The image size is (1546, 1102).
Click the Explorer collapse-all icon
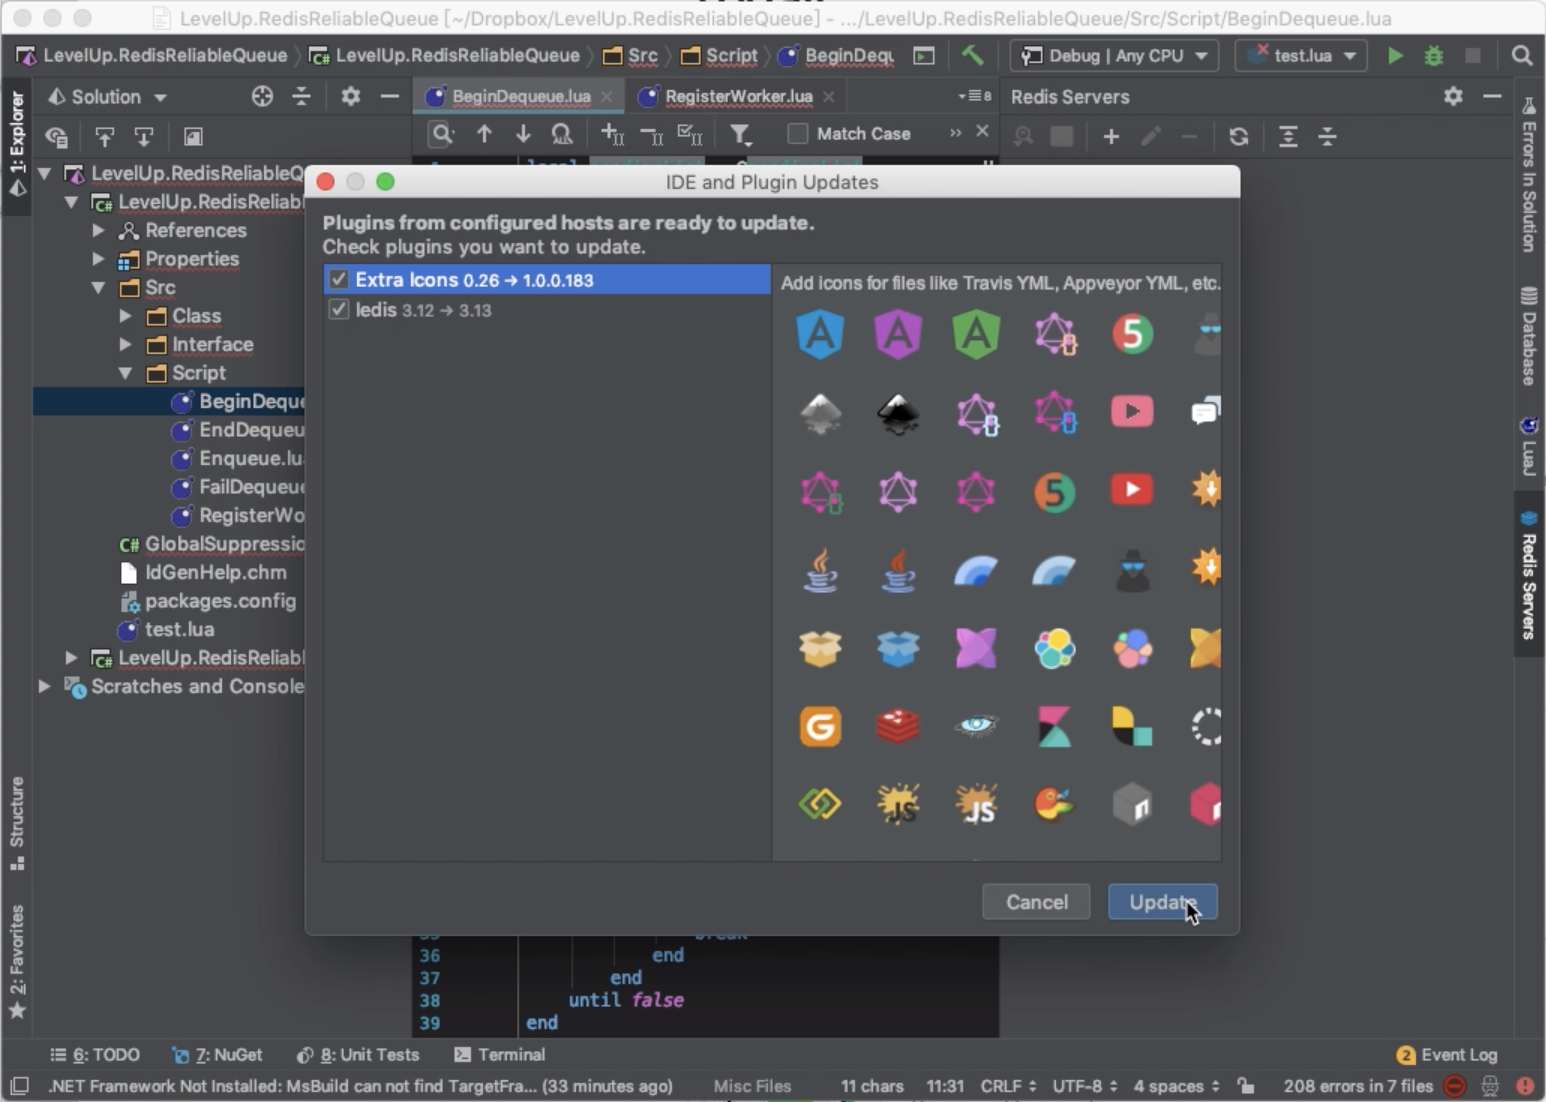coord(301,96)
